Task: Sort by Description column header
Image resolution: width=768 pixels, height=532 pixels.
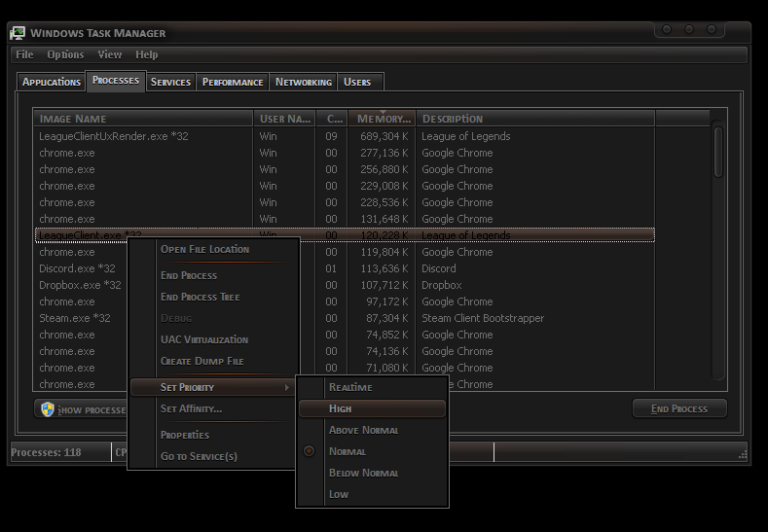Action: (x=535, y=119)
